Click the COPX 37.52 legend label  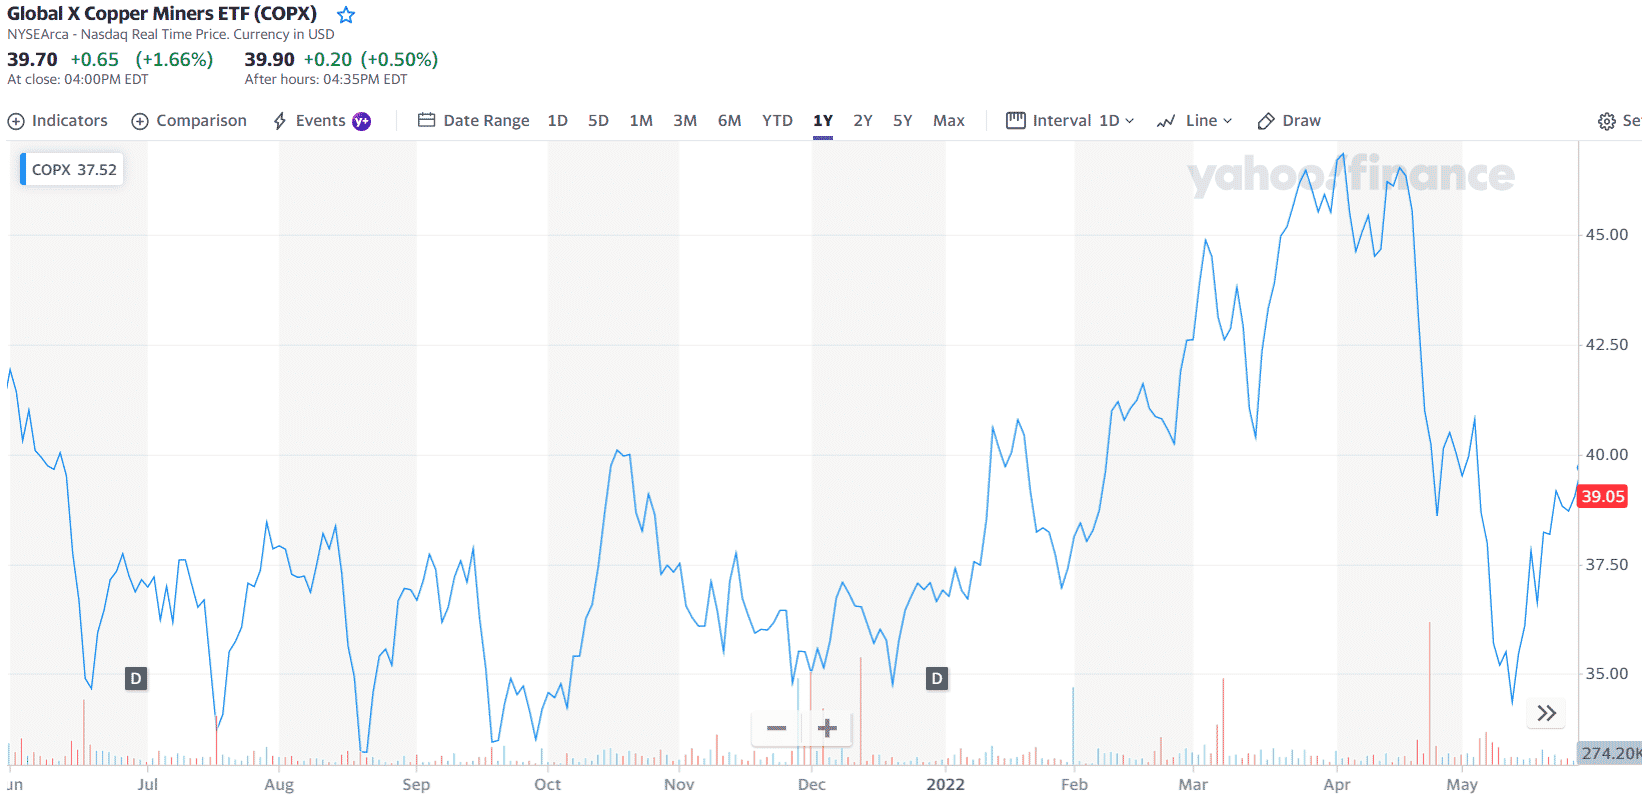pyautogui.click(x=73, y=170)
